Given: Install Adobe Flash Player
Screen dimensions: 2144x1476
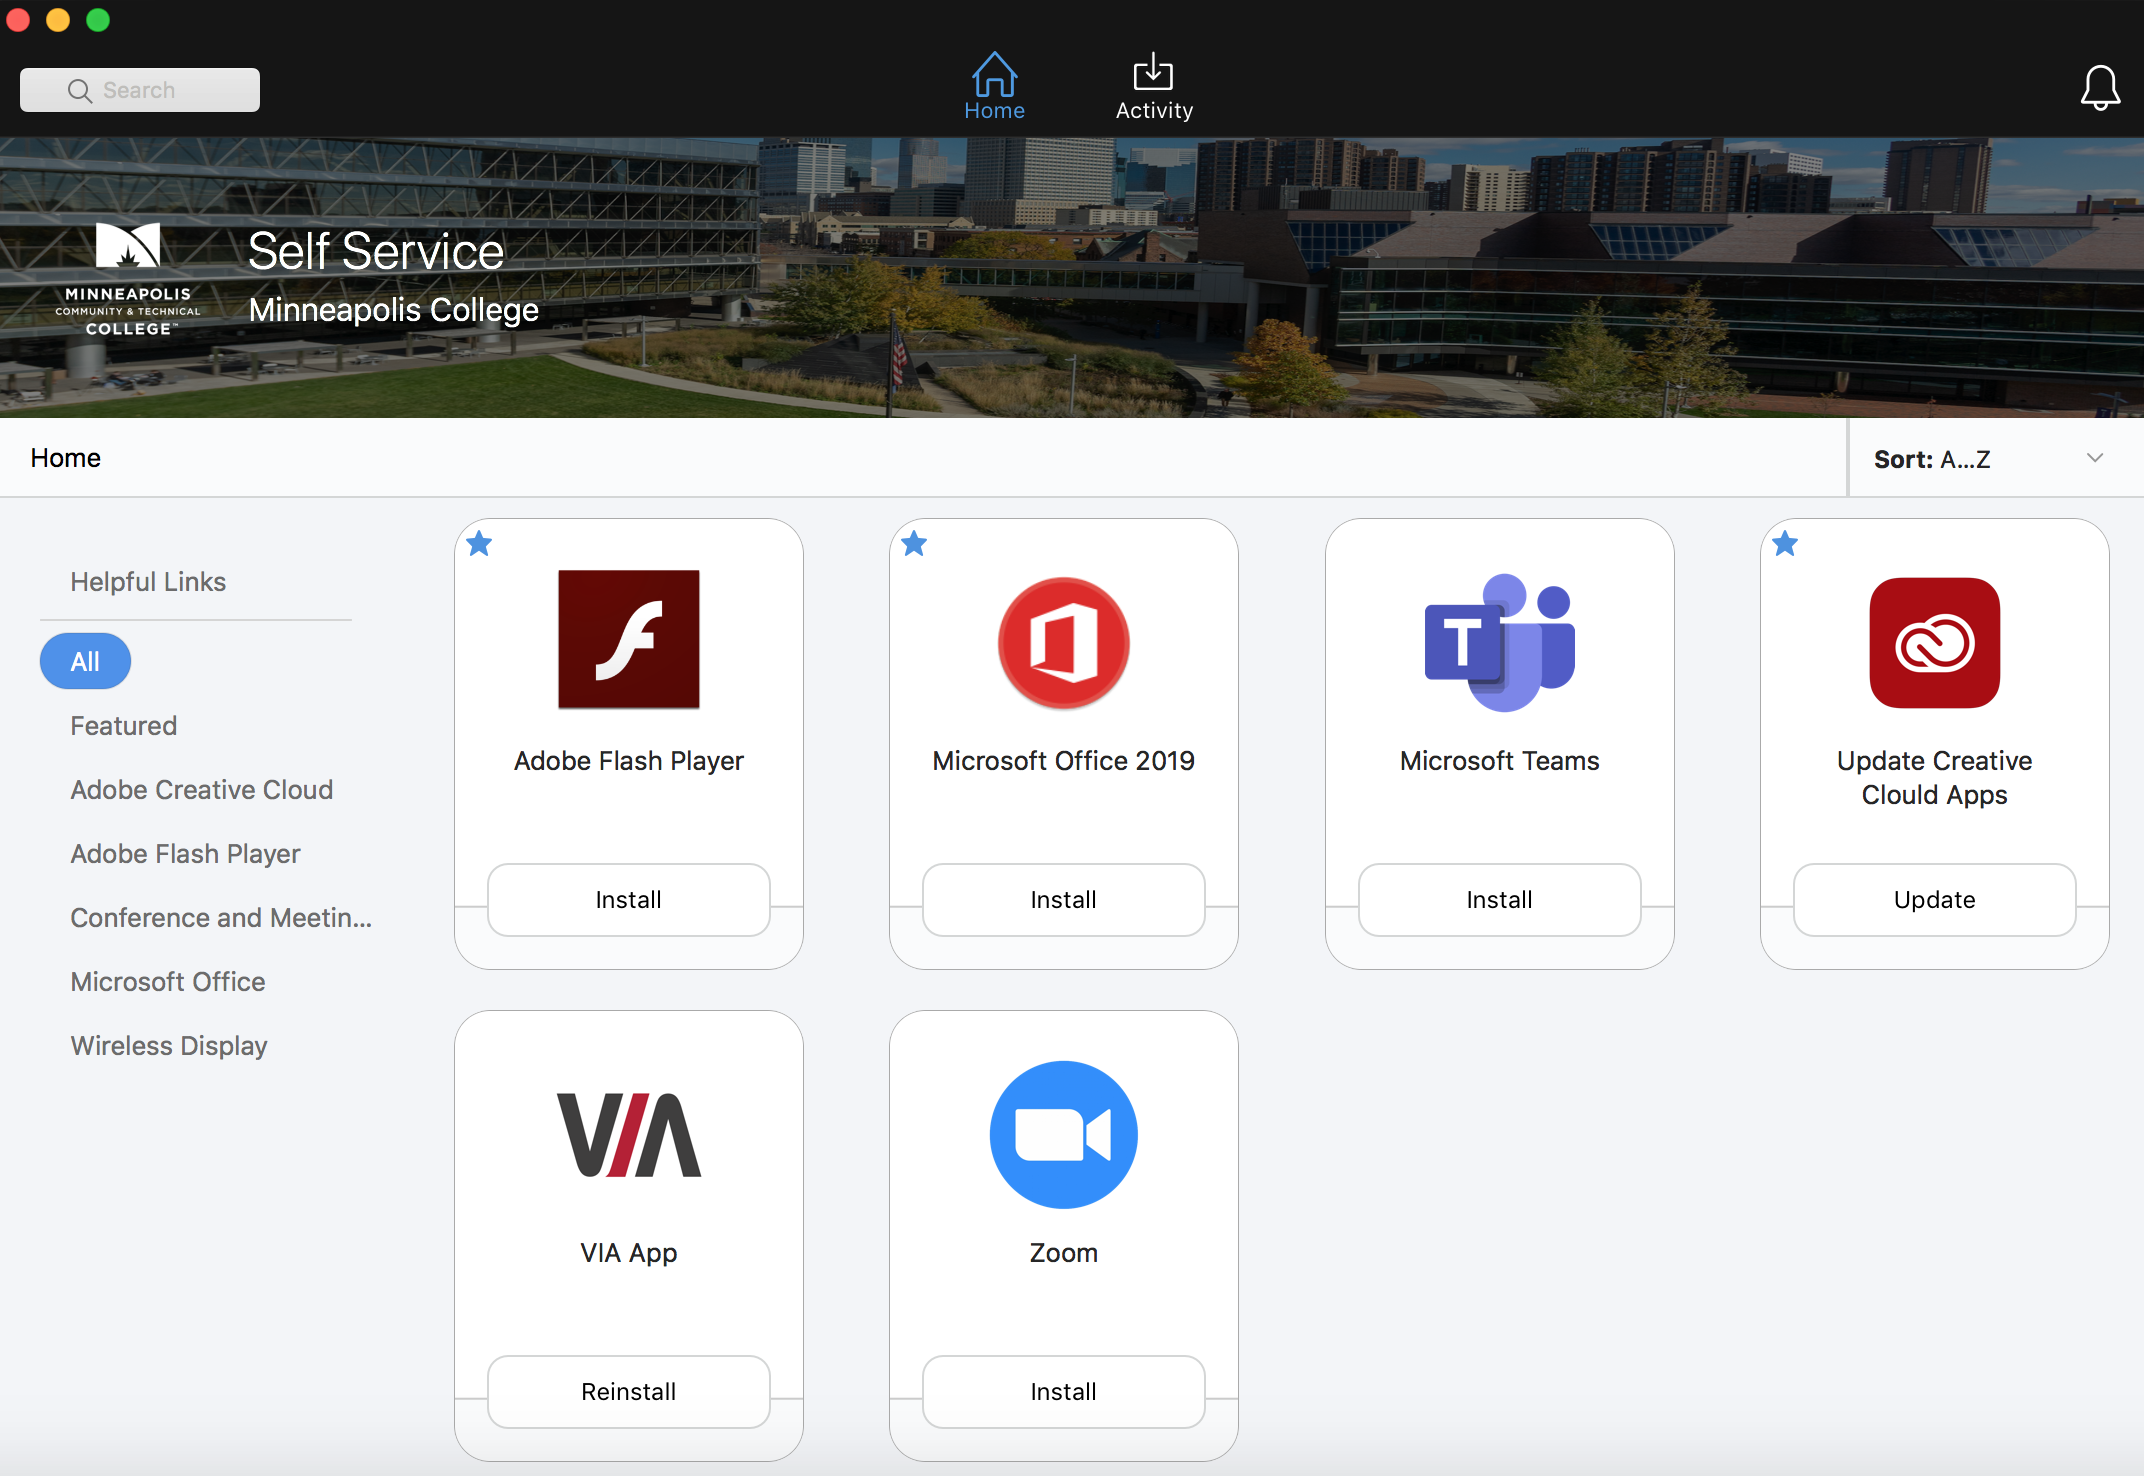Looking at the screenshot, I should 629,900.
